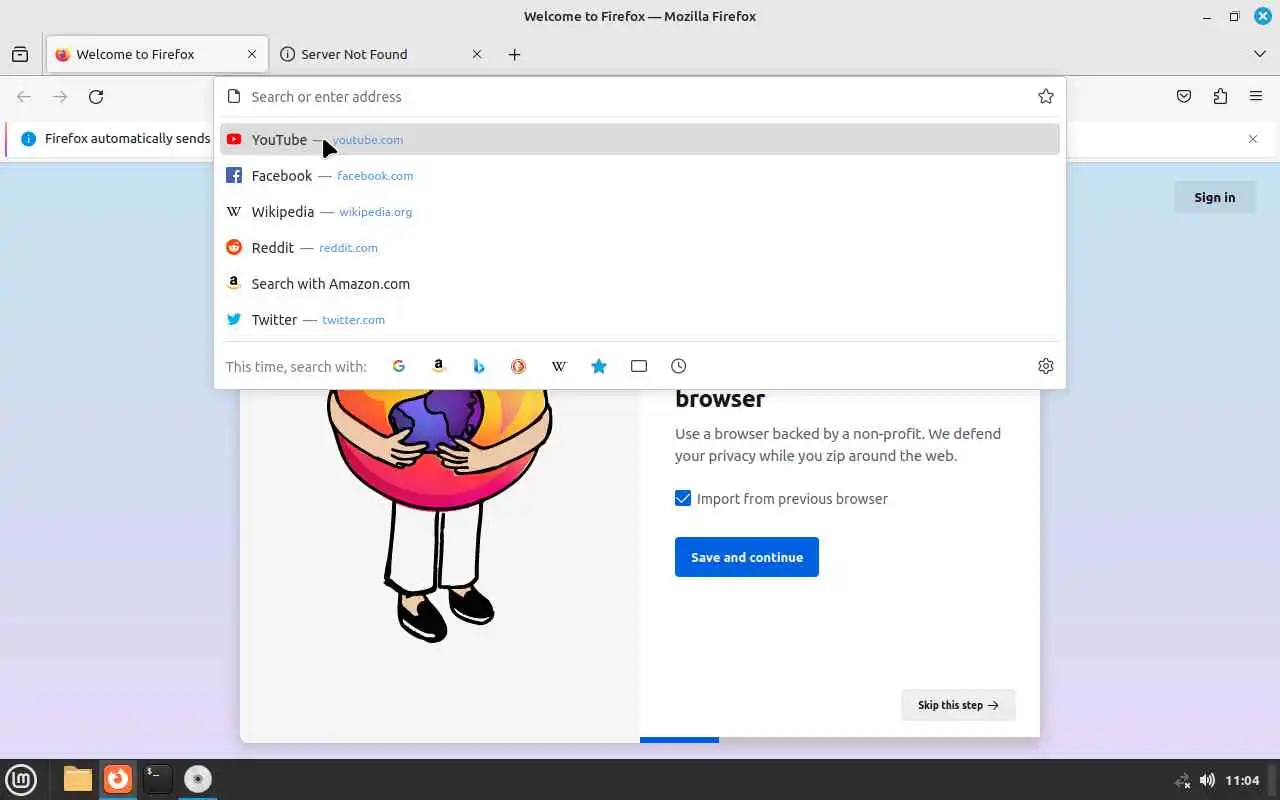Close the Server Not Found tab
1280x800 pixels.
pyautogui.click(x=477, y=54)
